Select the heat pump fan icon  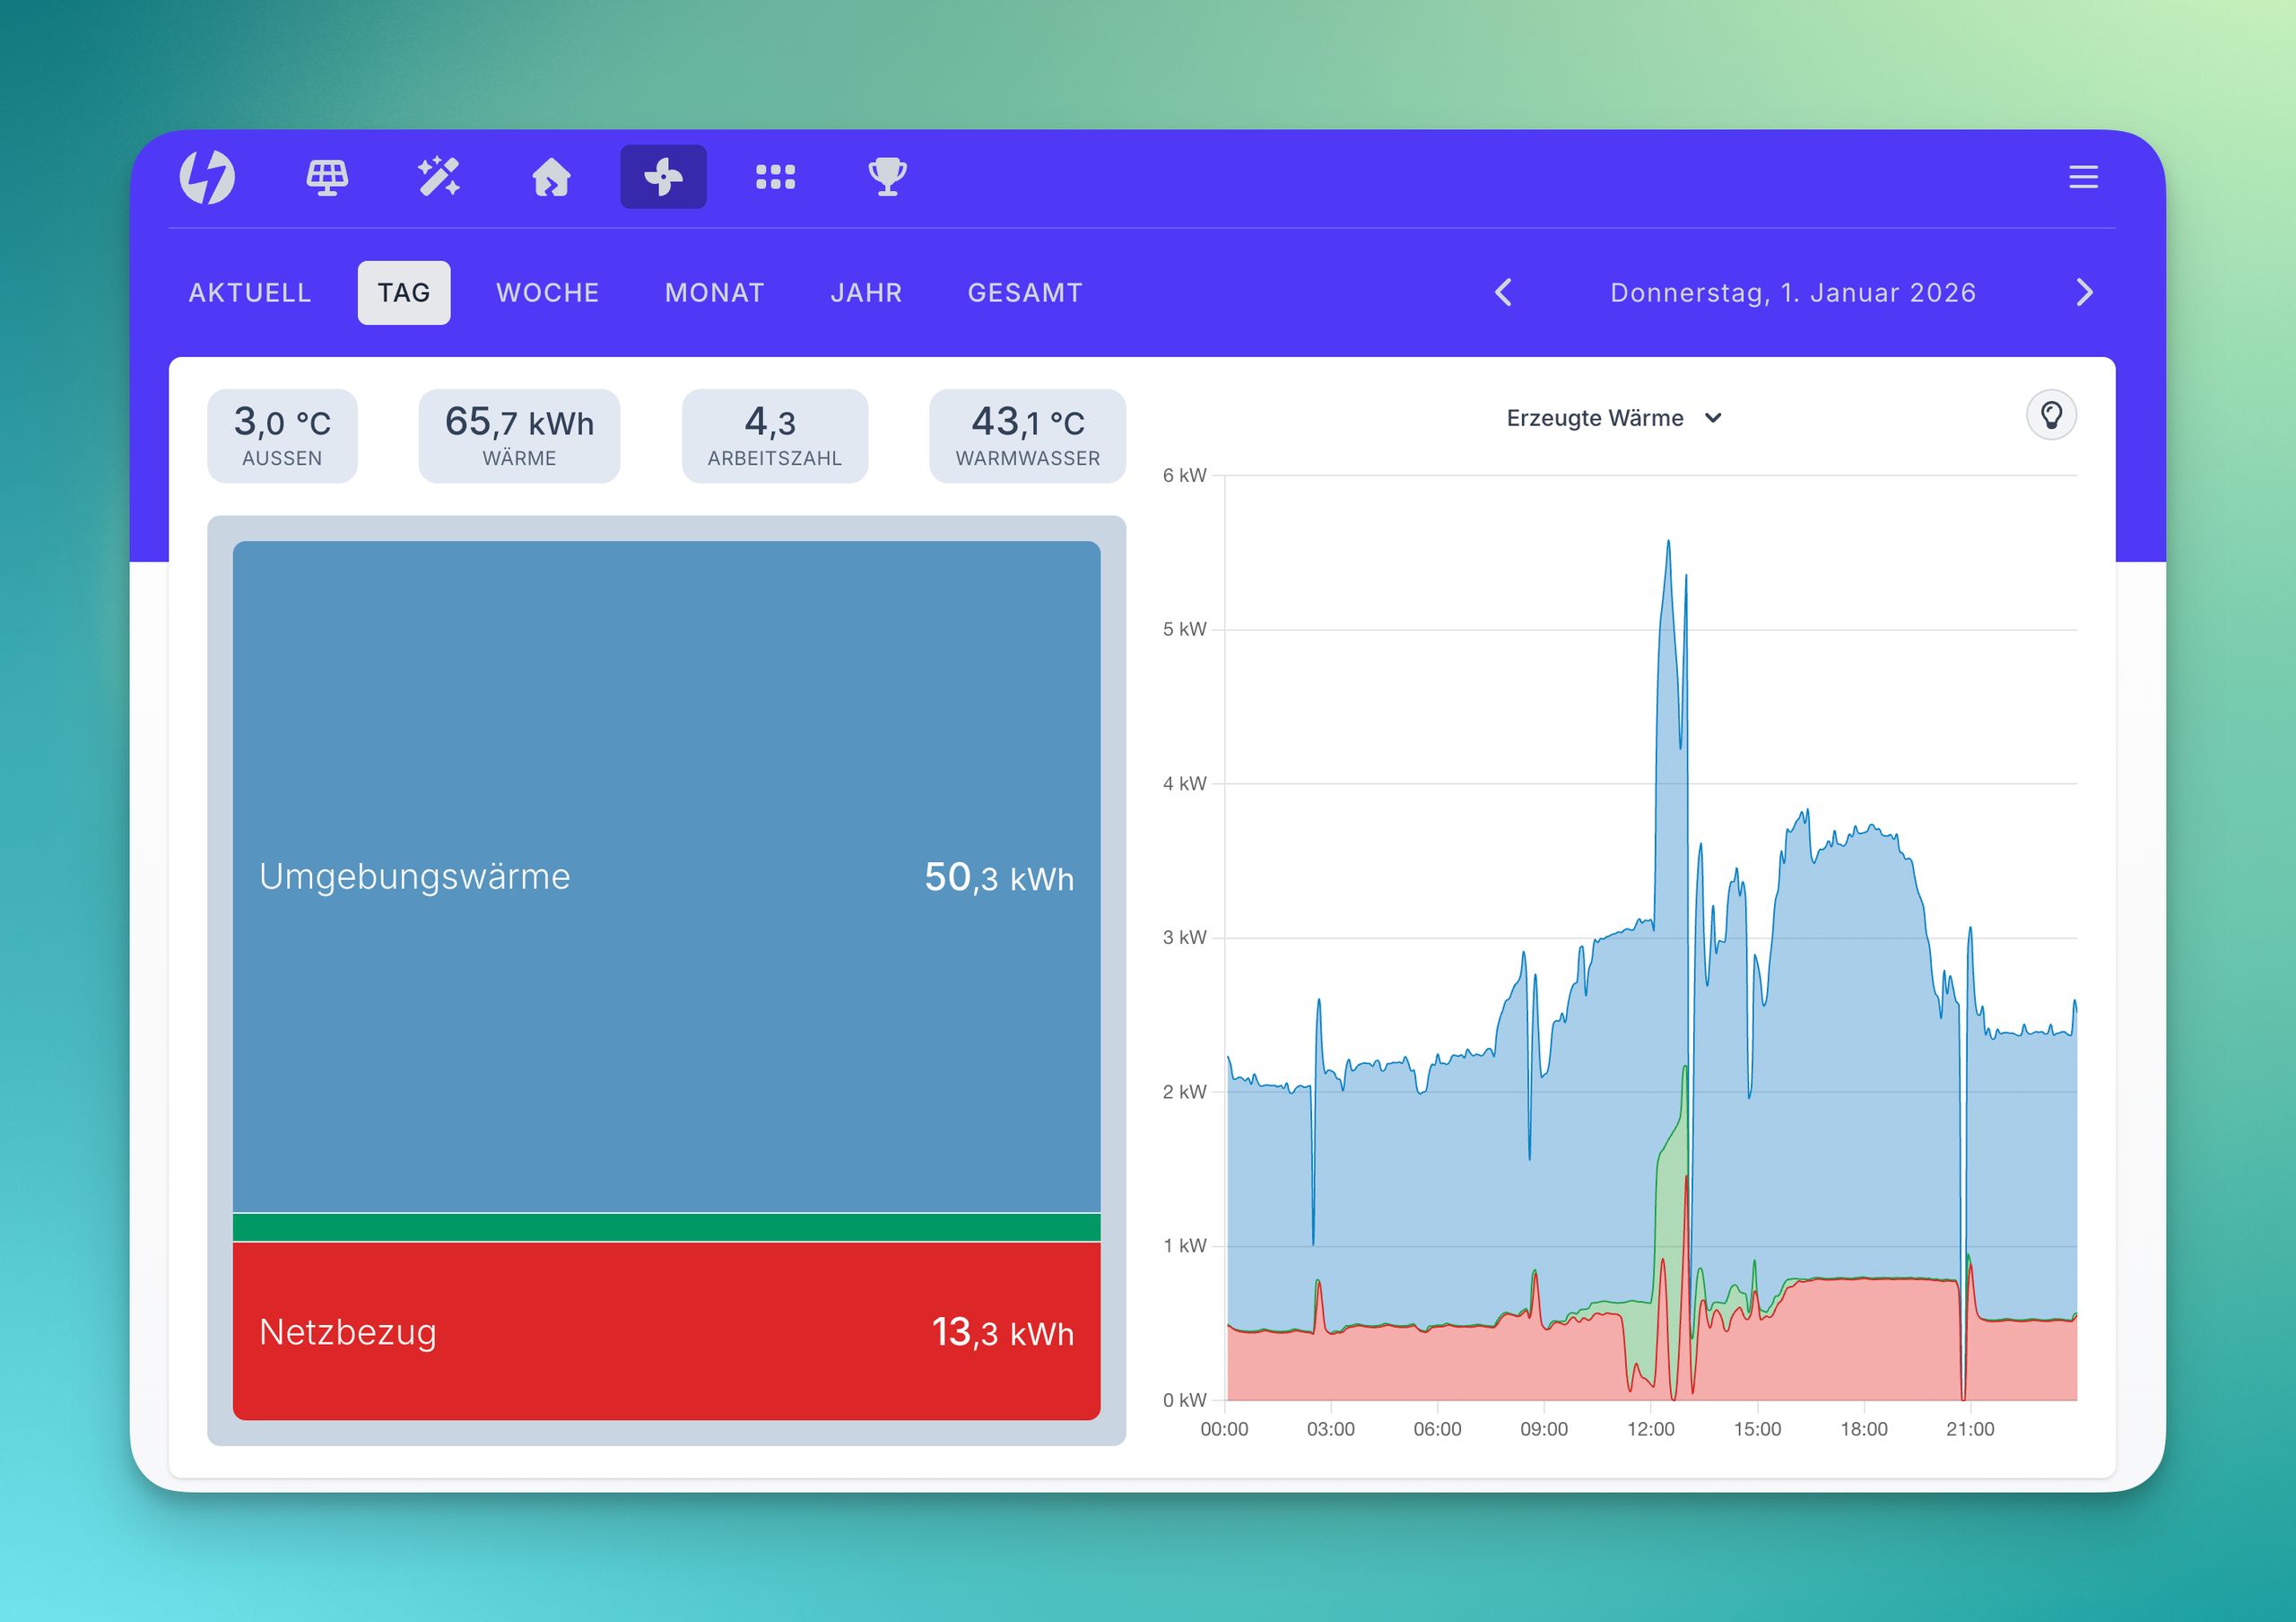pos(663,177)
